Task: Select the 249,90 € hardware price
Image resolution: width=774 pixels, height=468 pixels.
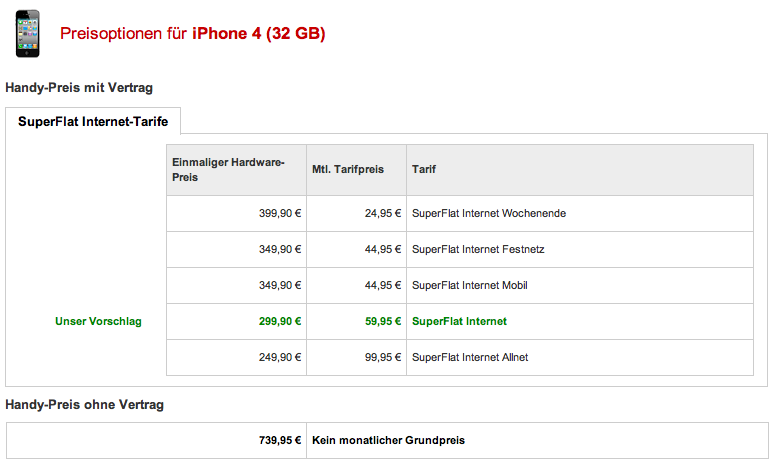Action: (x=279, y=357)
